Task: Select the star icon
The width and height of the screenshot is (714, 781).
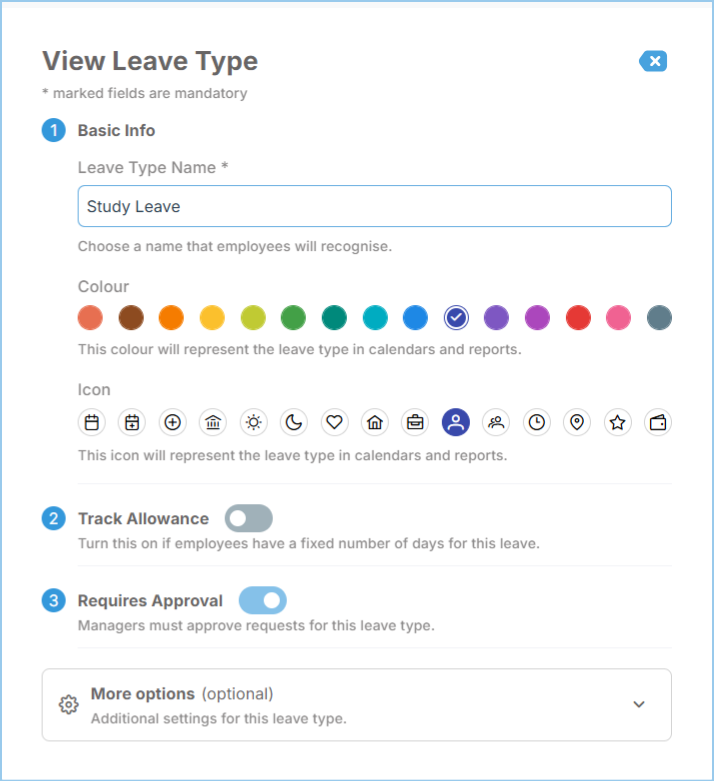Action: coord(617,422)
